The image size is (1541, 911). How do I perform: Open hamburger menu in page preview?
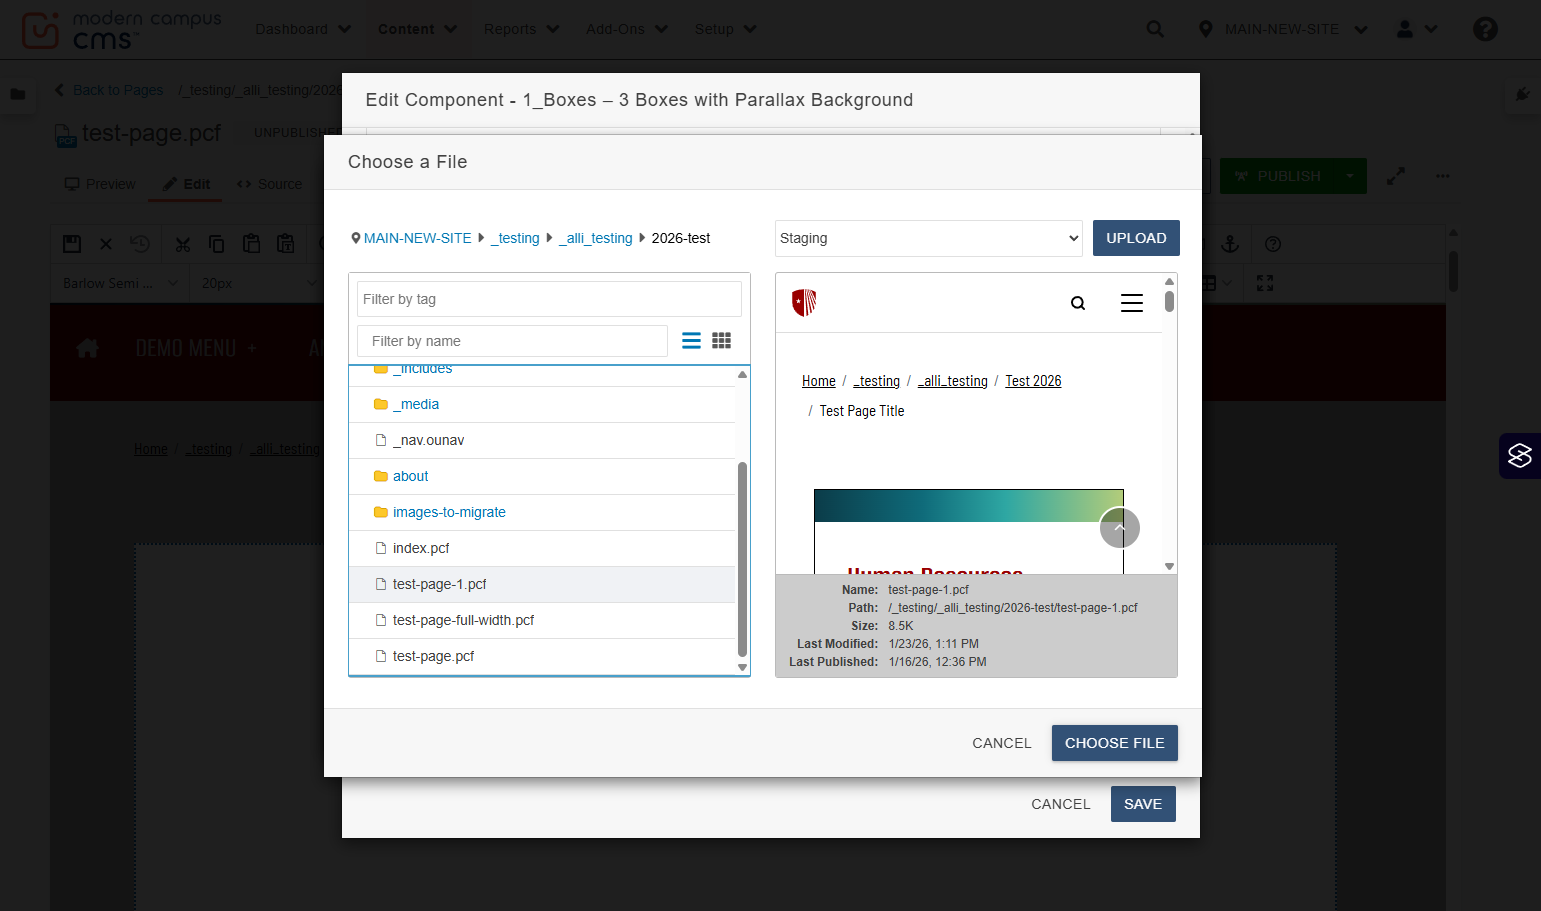point(1132,303)
